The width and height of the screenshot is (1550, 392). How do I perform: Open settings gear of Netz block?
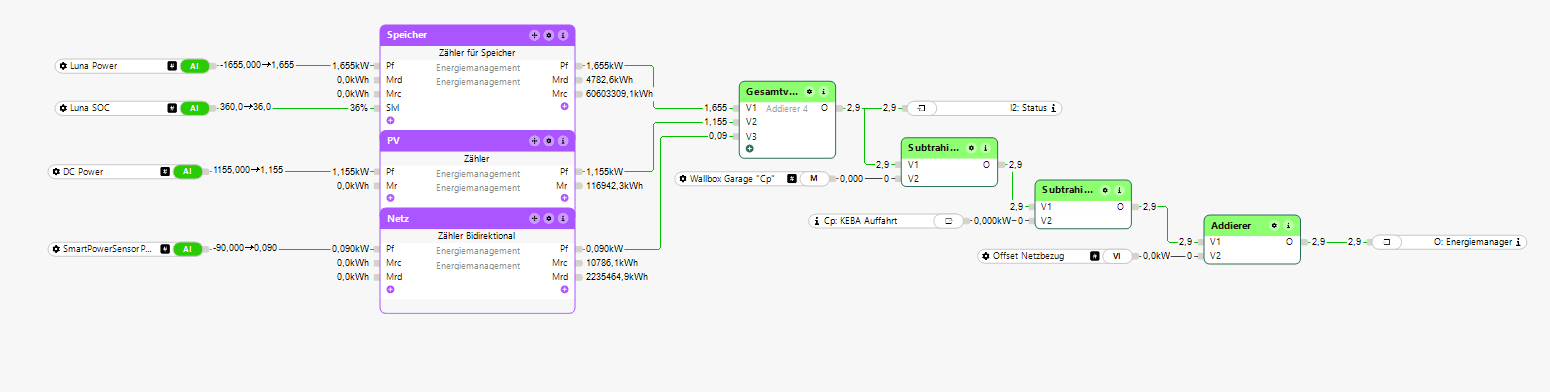tap(548, 217)
